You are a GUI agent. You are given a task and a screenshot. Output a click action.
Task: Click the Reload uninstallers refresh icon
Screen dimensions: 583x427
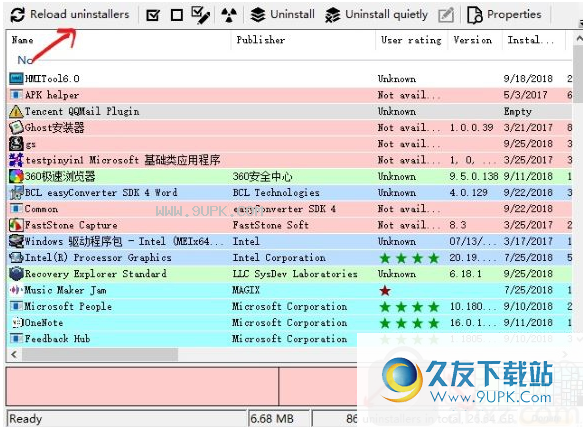(17, 15)
